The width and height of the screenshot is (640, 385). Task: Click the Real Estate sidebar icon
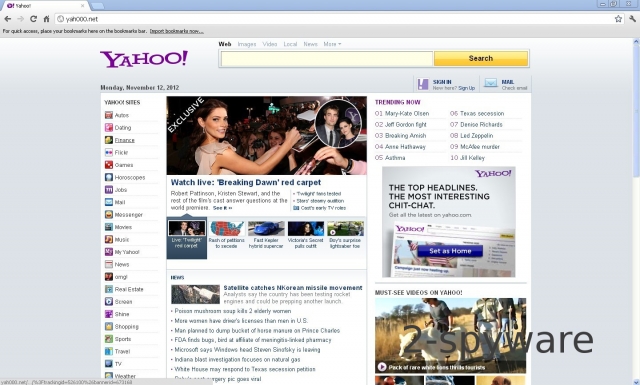click(109, 289)
